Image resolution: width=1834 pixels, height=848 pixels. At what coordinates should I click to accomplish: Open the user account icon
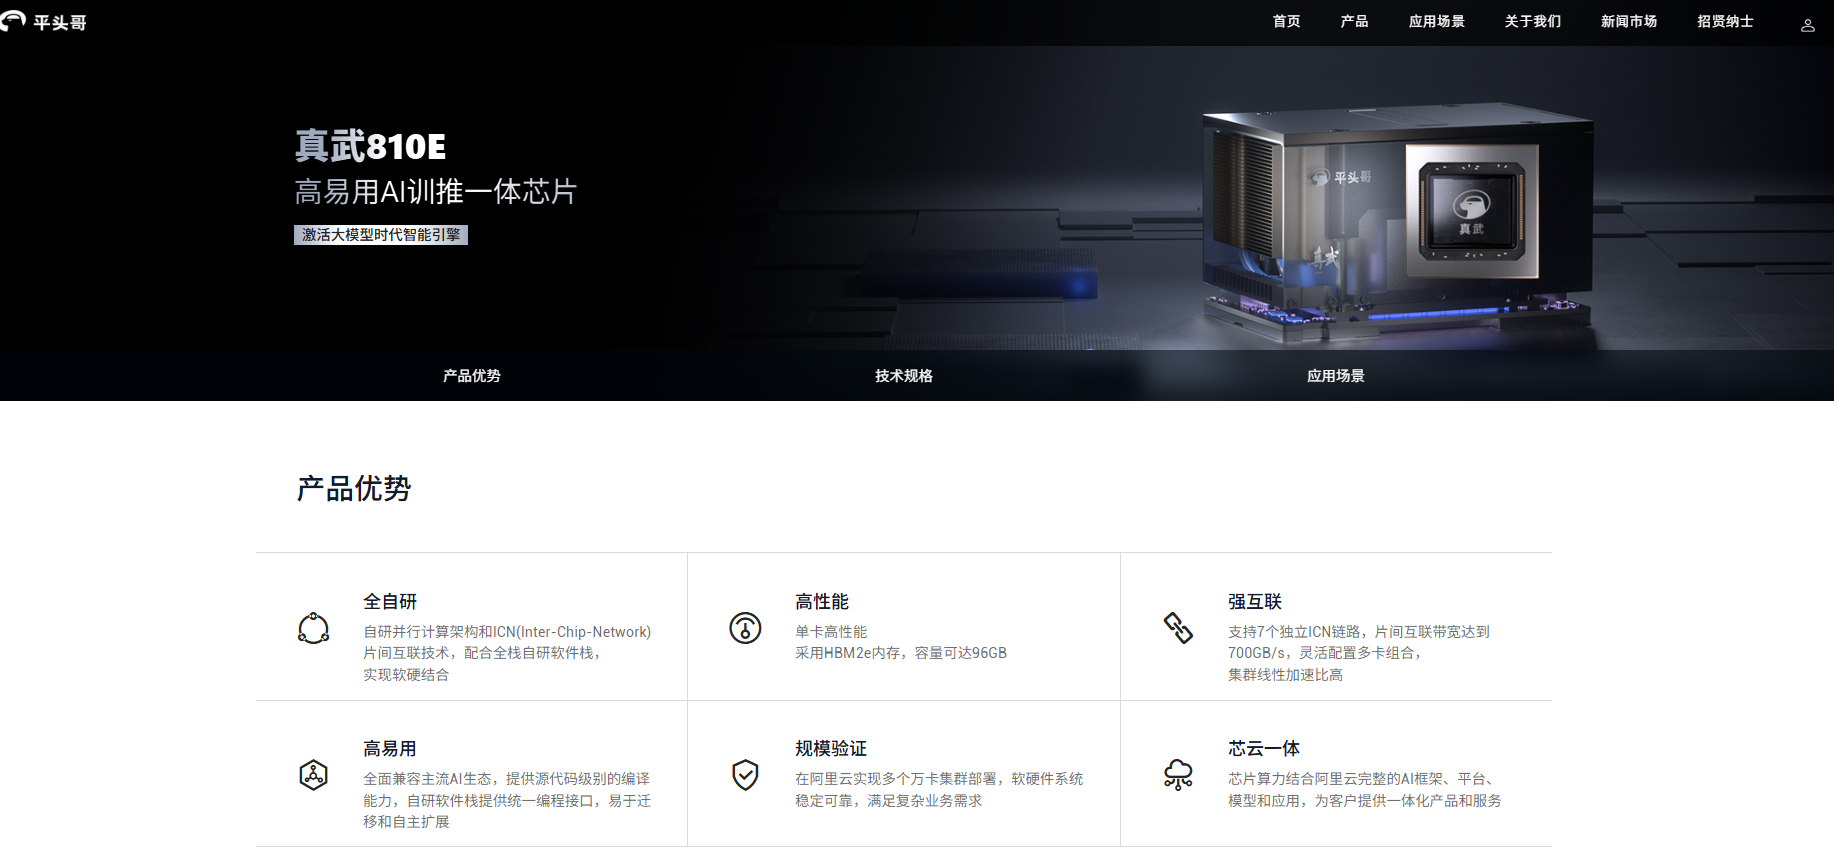[x=1807, y=26]
